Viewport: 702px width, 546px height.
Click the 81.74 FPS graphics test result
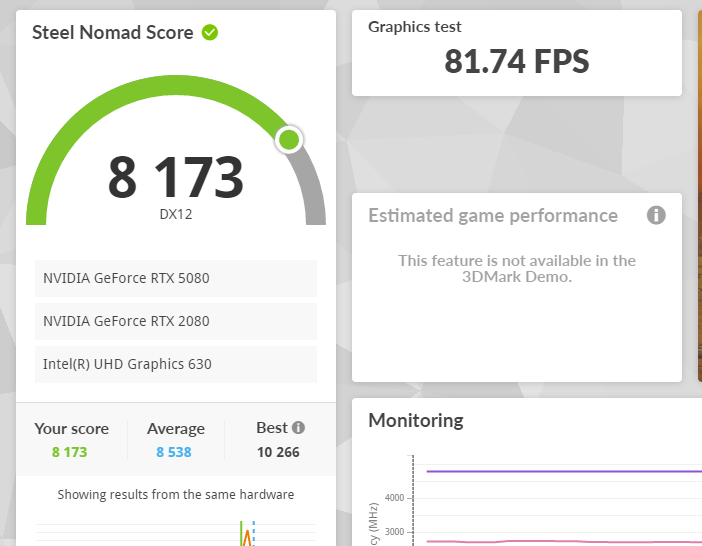[x=517, y=61]
